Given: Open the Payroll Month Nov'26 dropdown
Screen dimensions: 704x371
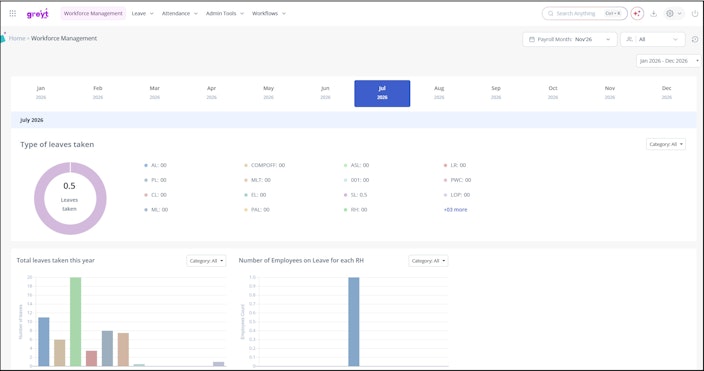Looking at the screenshot, I should tap(570, 40).
